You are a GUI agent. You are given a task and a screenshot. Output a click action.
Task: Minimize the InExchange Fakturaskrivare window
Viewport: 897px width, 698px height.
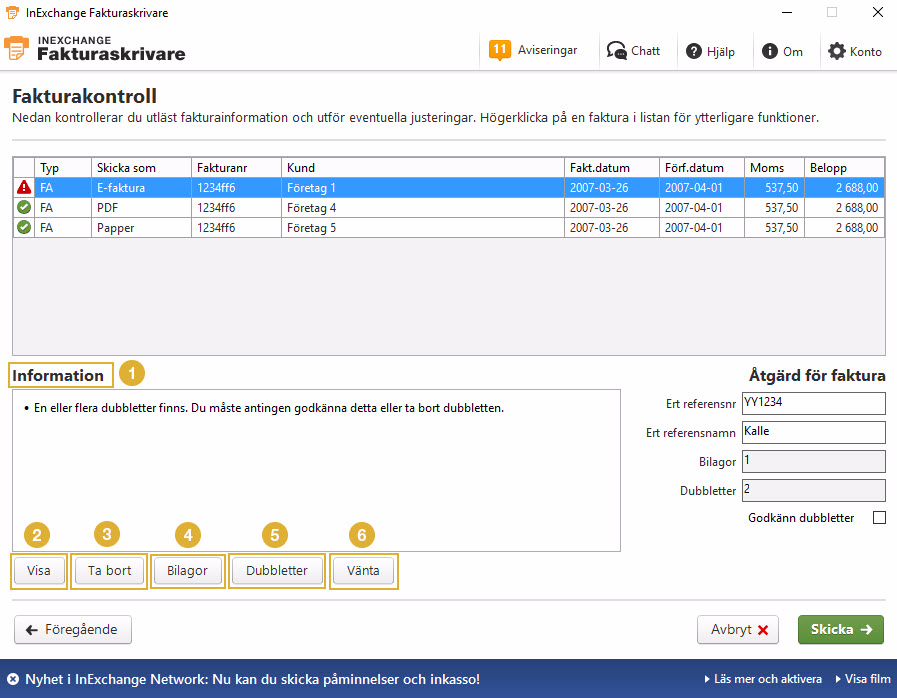tap(787, 13)
